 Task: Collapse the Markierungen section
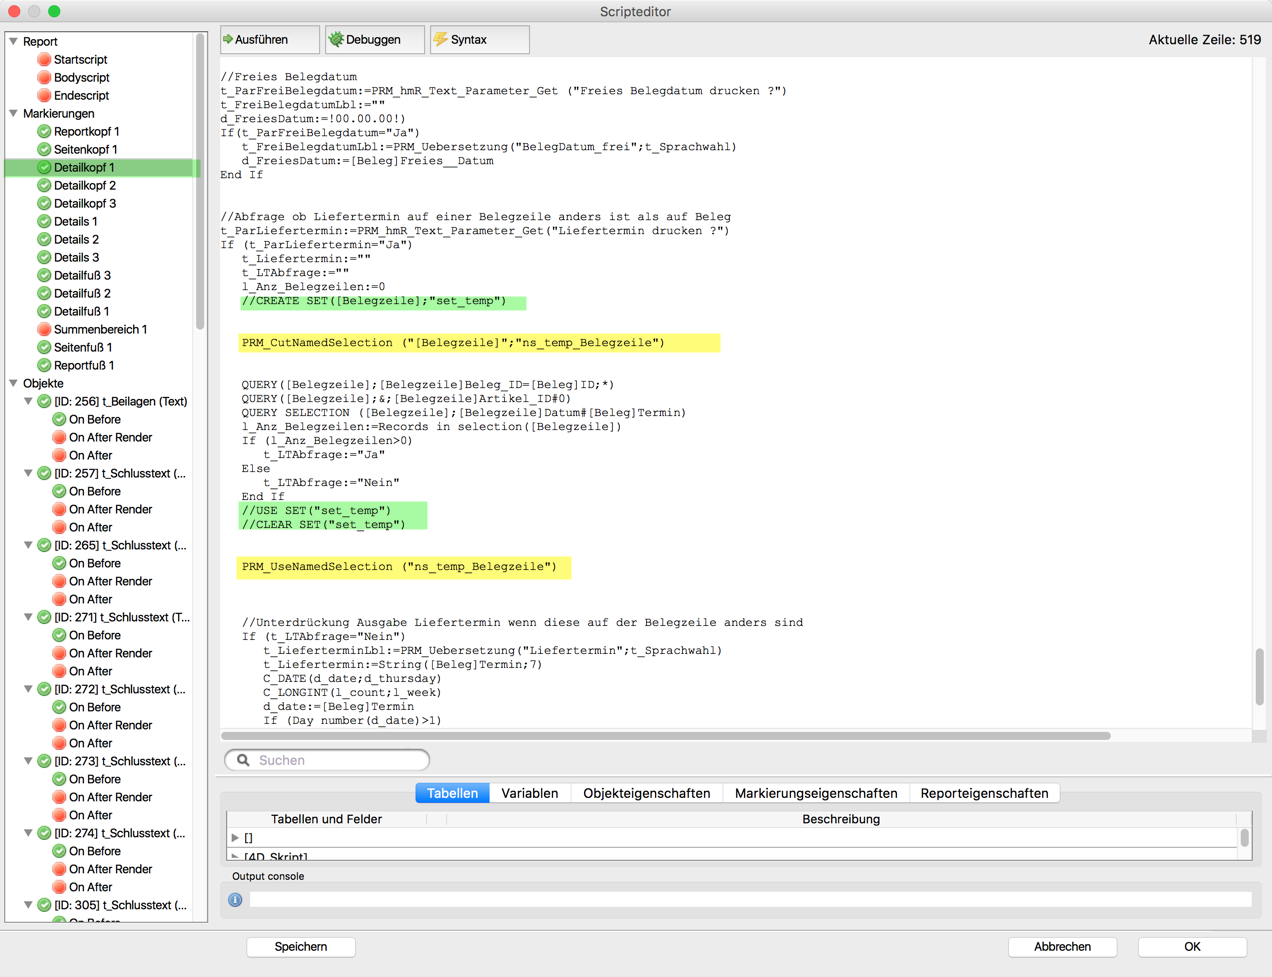(14, 114)
